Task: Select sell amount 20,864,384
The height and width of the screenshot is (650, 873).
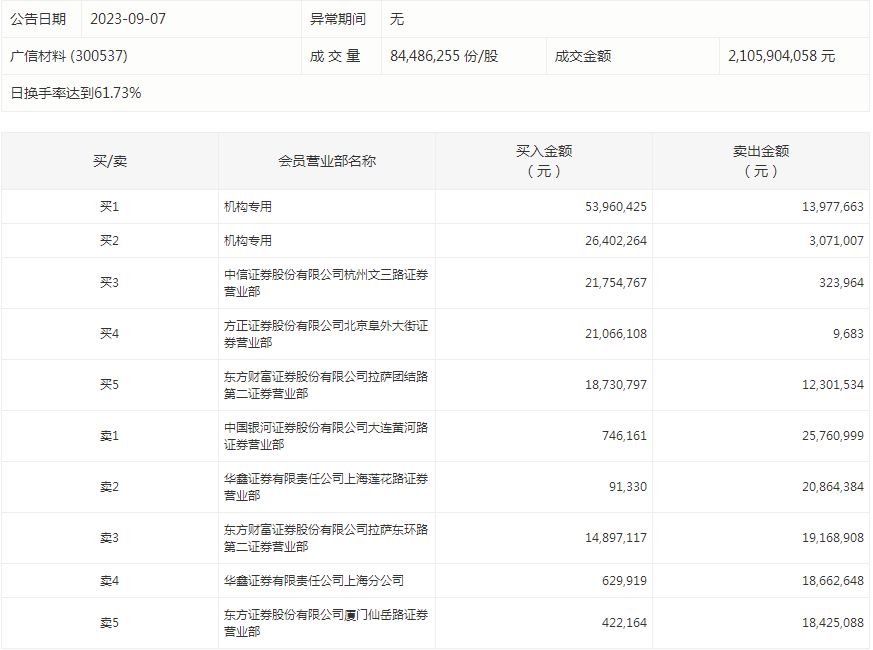Action: [833, 487]
